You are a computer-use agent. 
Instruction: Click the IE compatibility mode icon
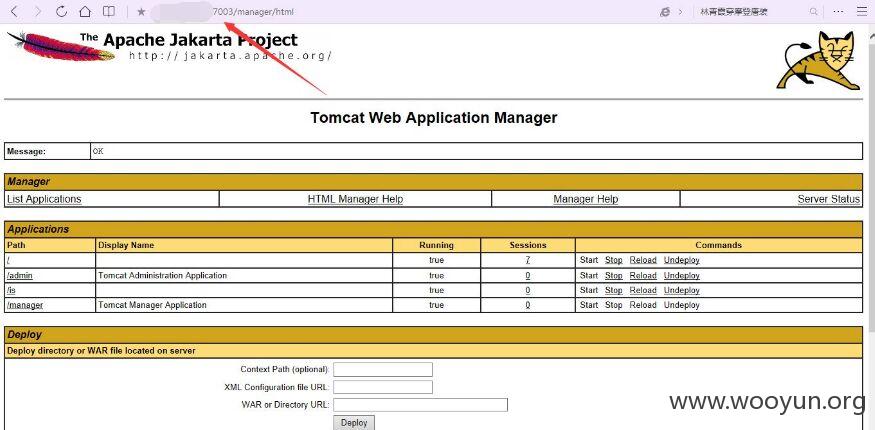[665, 12]
